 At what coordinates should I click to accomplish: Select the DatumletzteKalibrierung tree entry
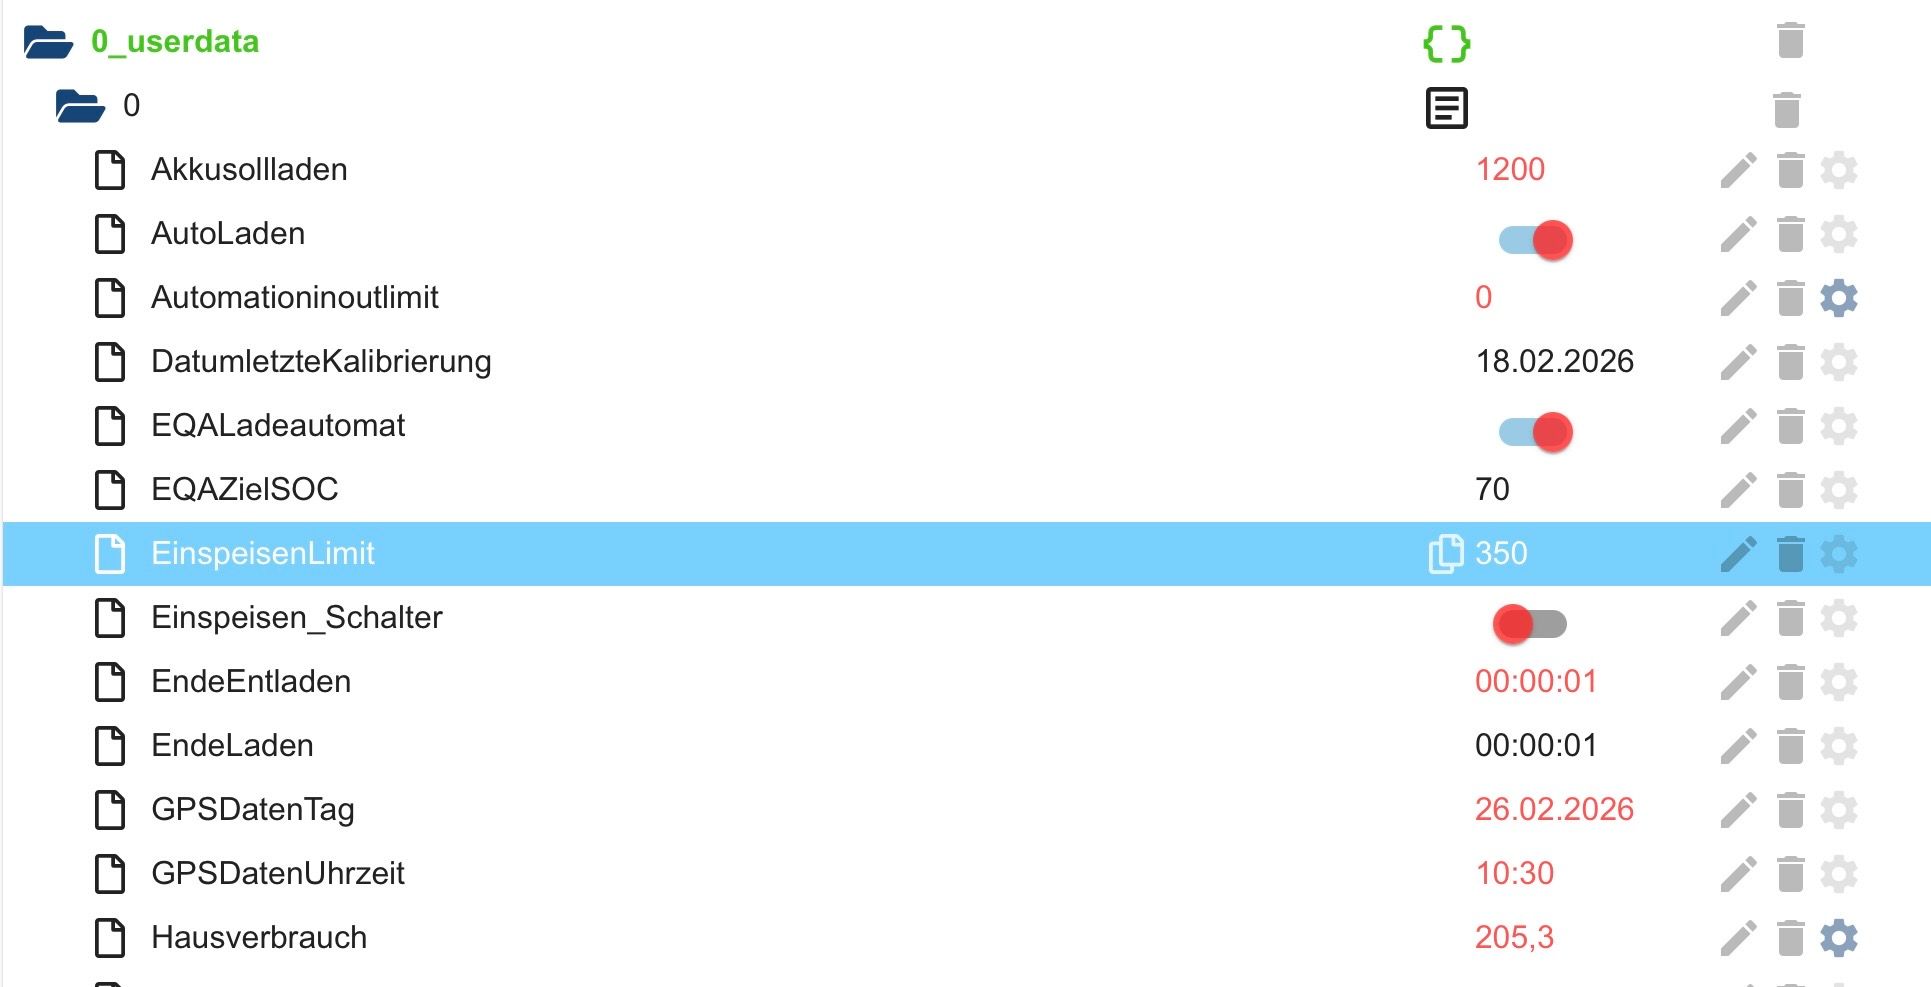[320, 362]
